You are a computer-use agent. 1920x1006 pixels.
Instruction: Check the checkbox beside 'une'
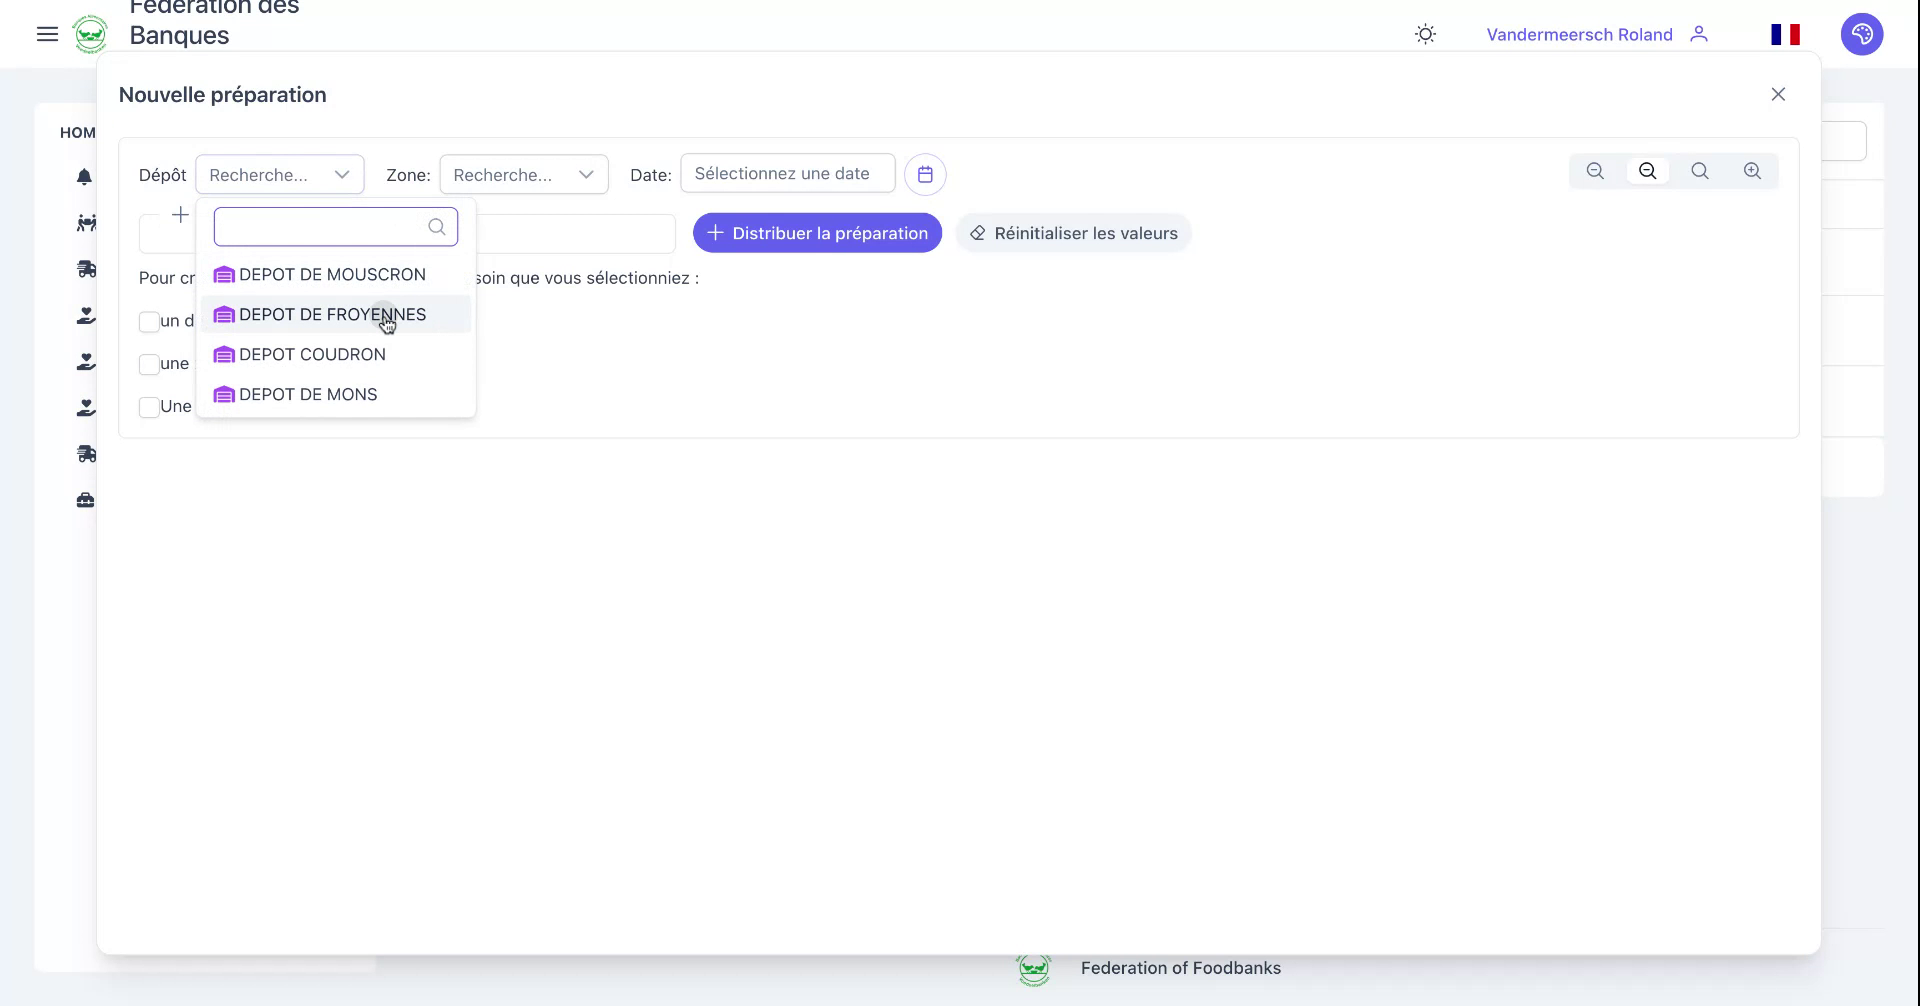(x=149, y=364)
